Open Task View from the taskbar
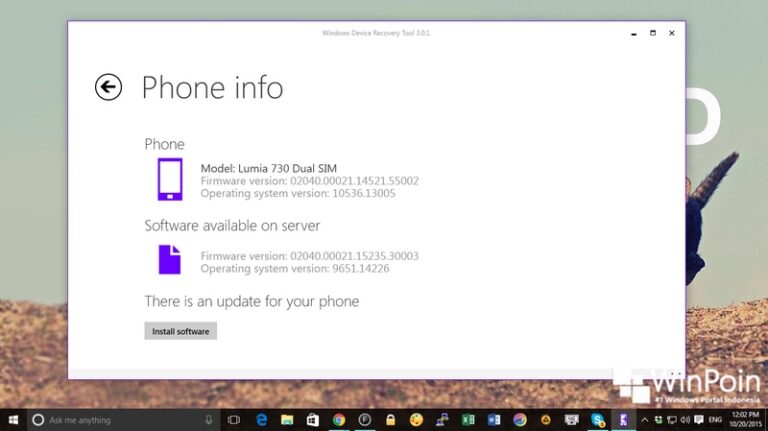This screenshot has height=431, width=768. click(234, 420)
